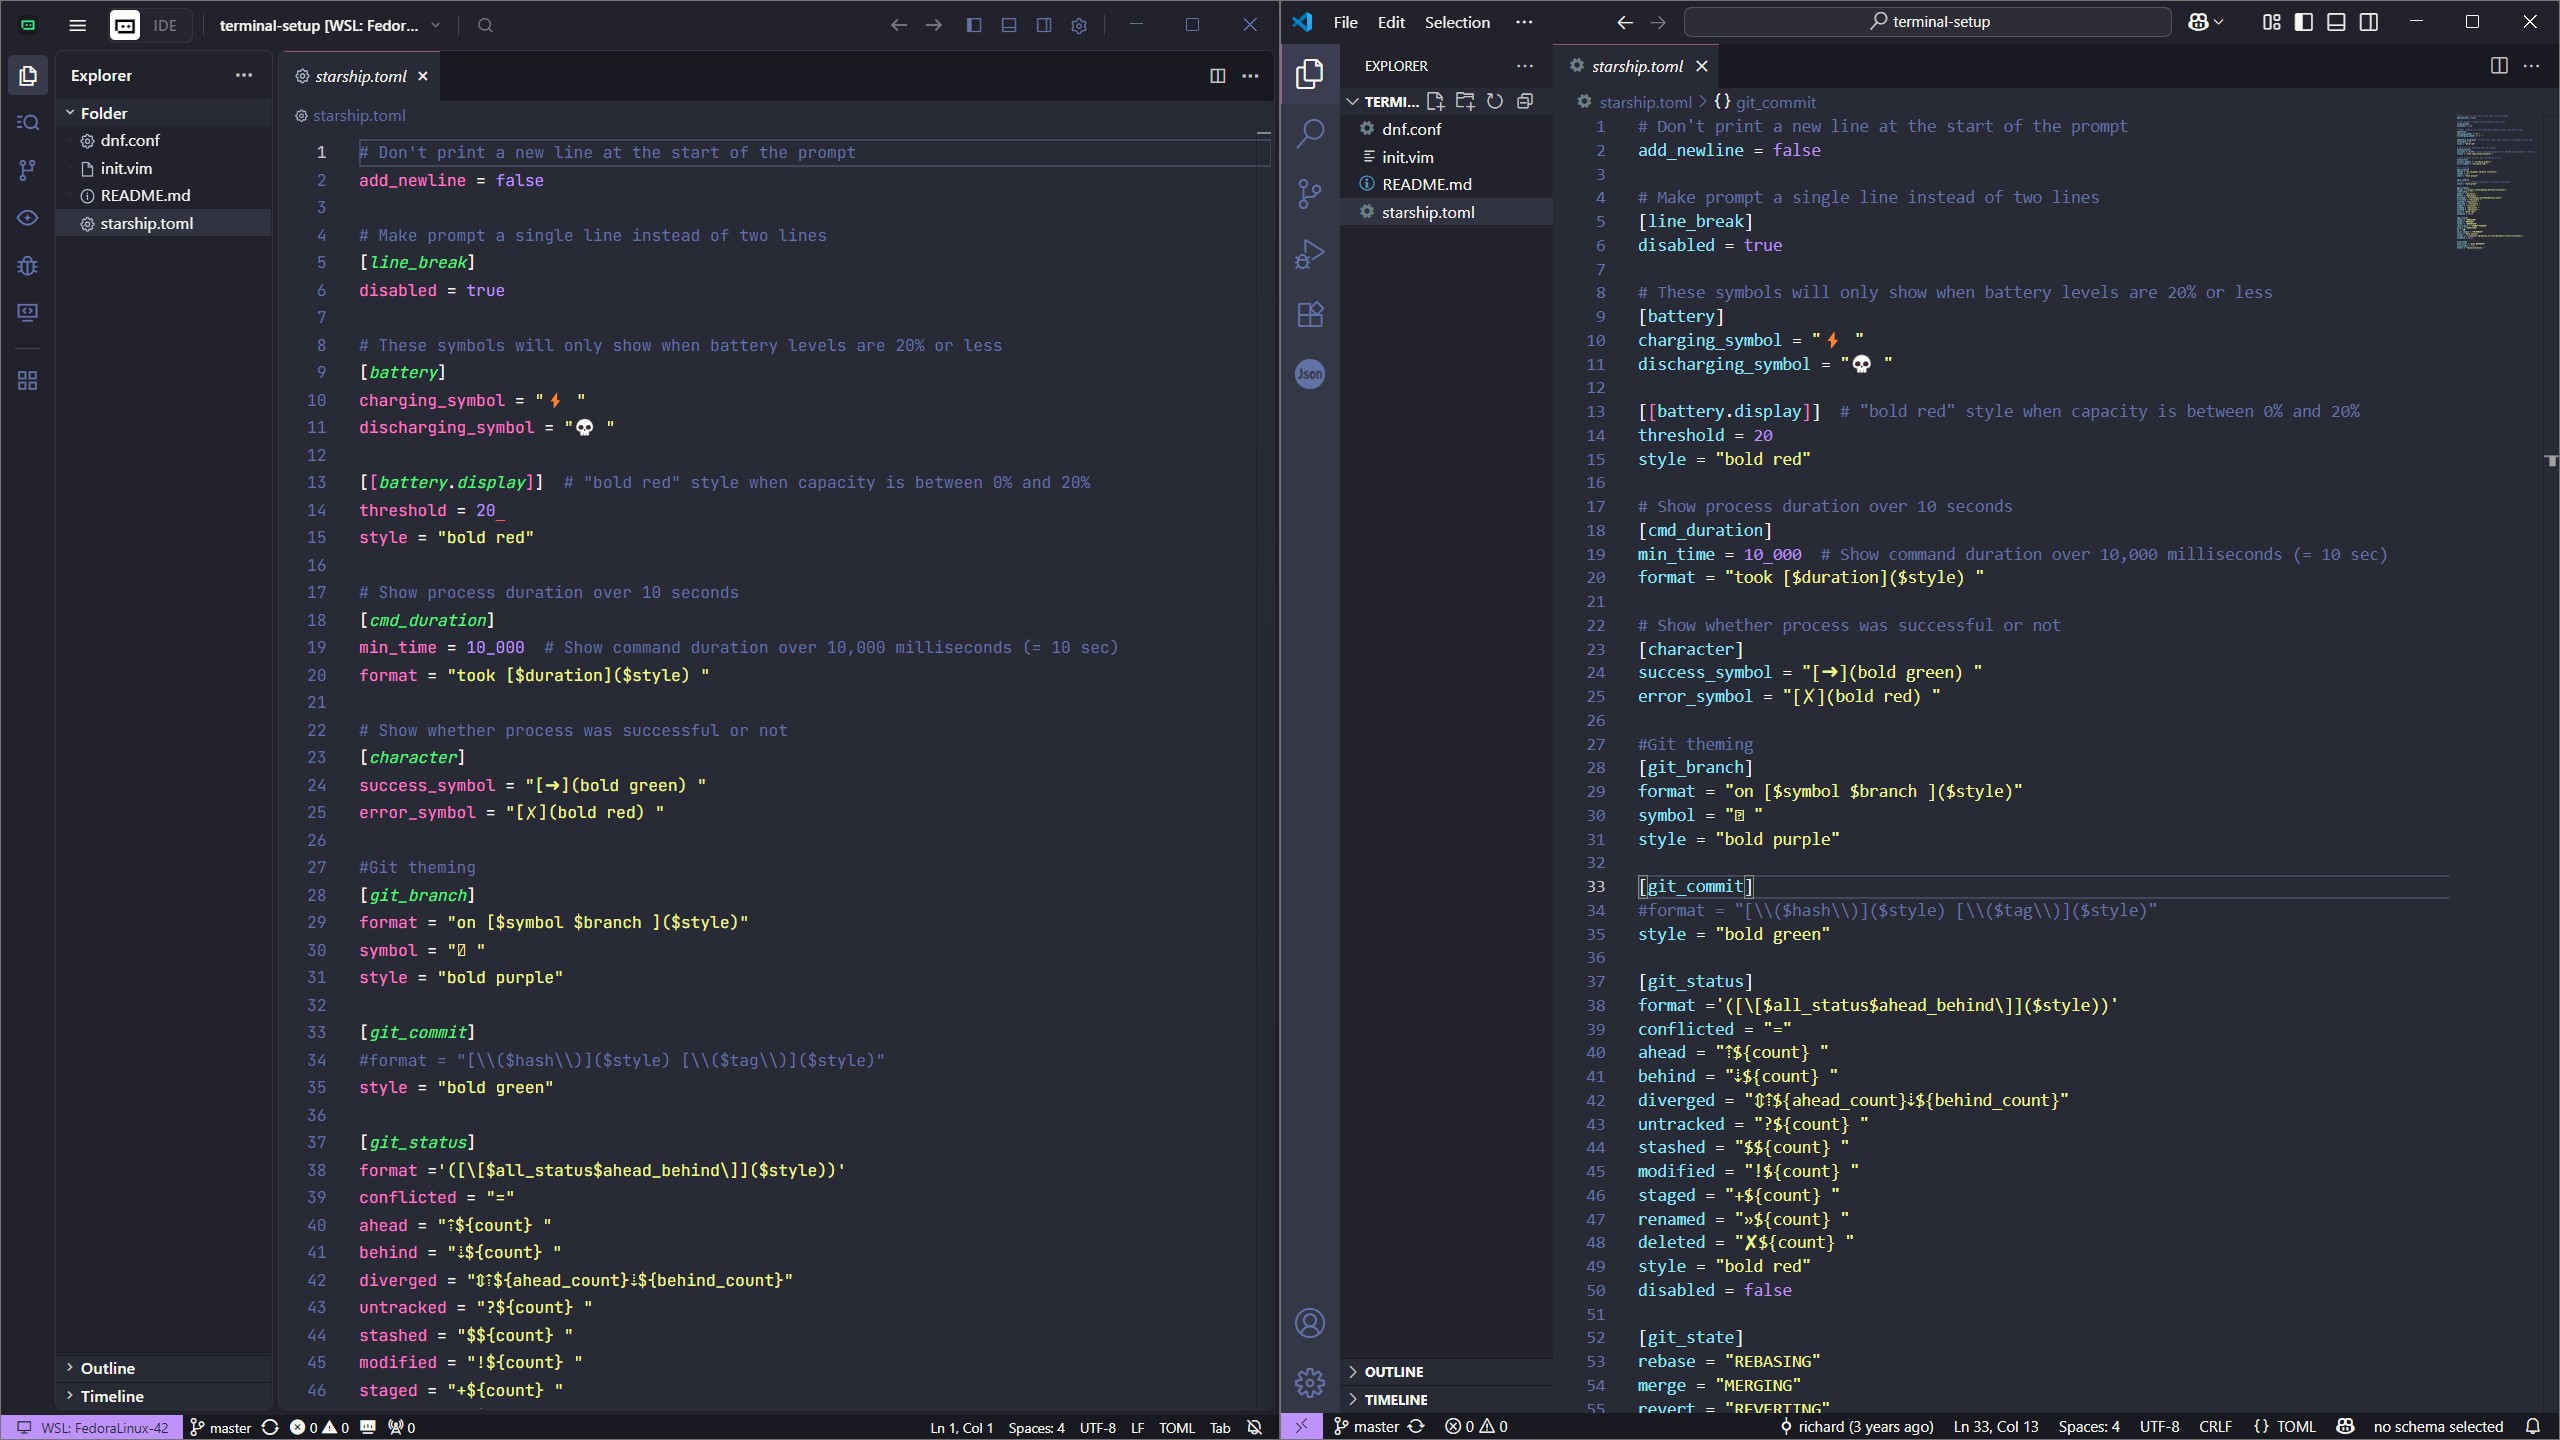This screenshot has height=1440, width=2560.
Task: Open the Search view in left IDE sidebar
Action: pos(28,122)
